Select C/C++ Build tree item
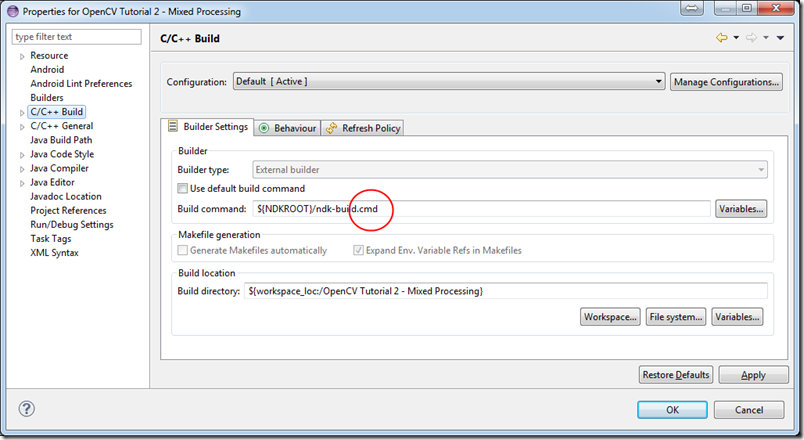804x440 pixels. click(56, 112)
